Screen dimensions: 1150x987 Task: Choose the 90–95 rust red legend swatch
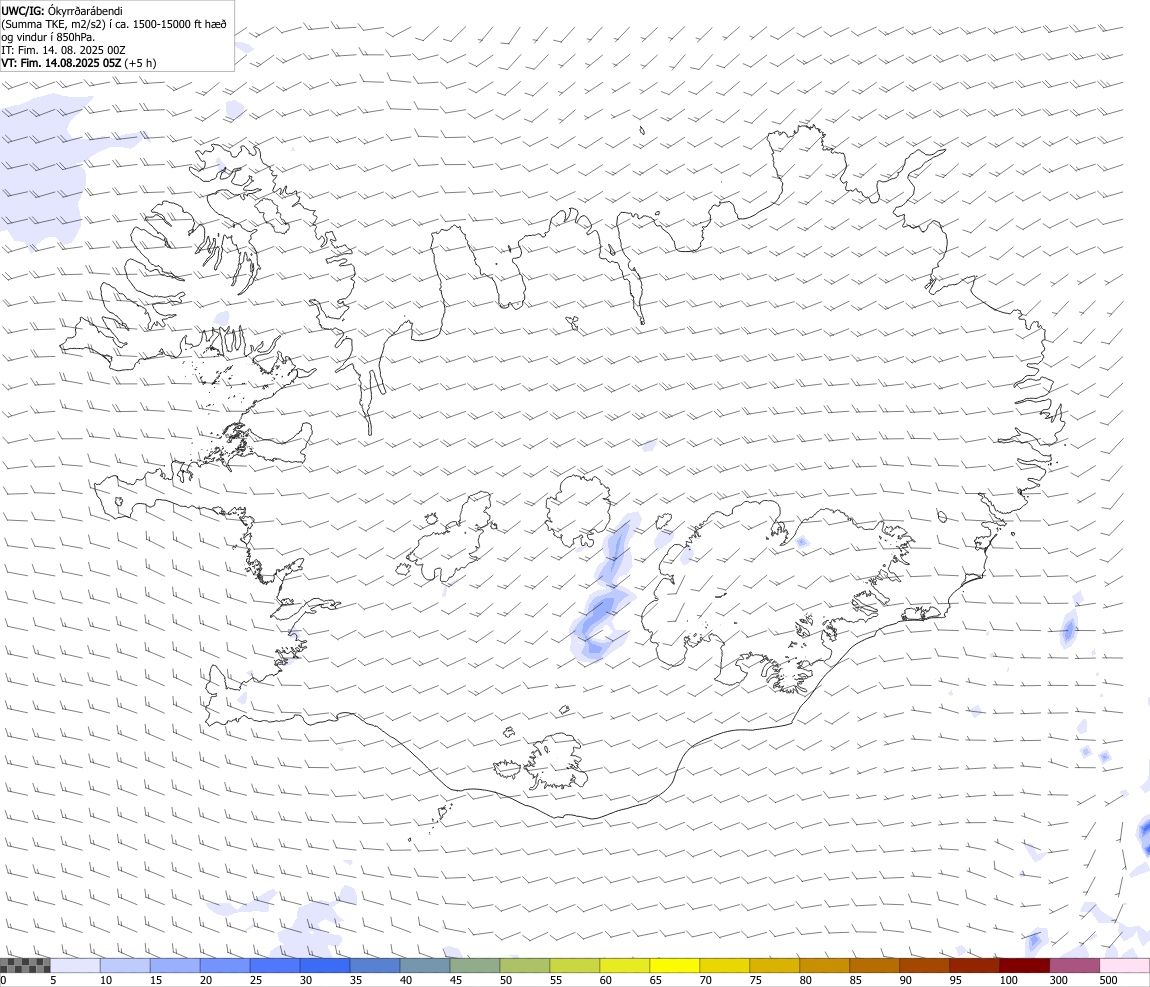click(x=925, y=965)
